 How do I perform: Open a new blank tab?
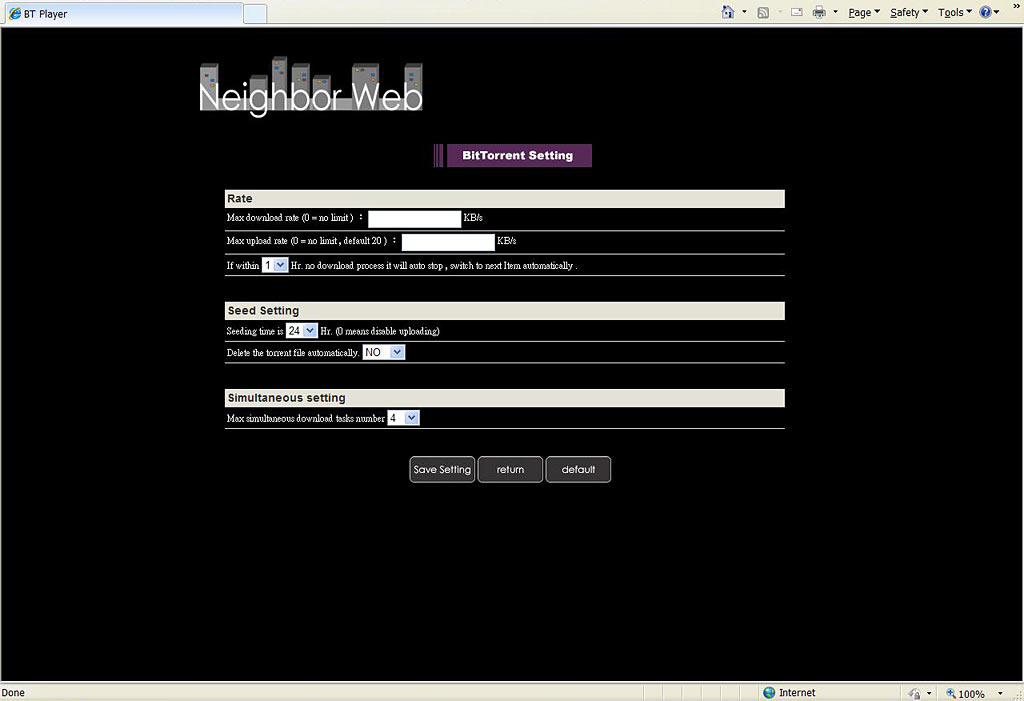pyautogui.click(x=255, y=14)
